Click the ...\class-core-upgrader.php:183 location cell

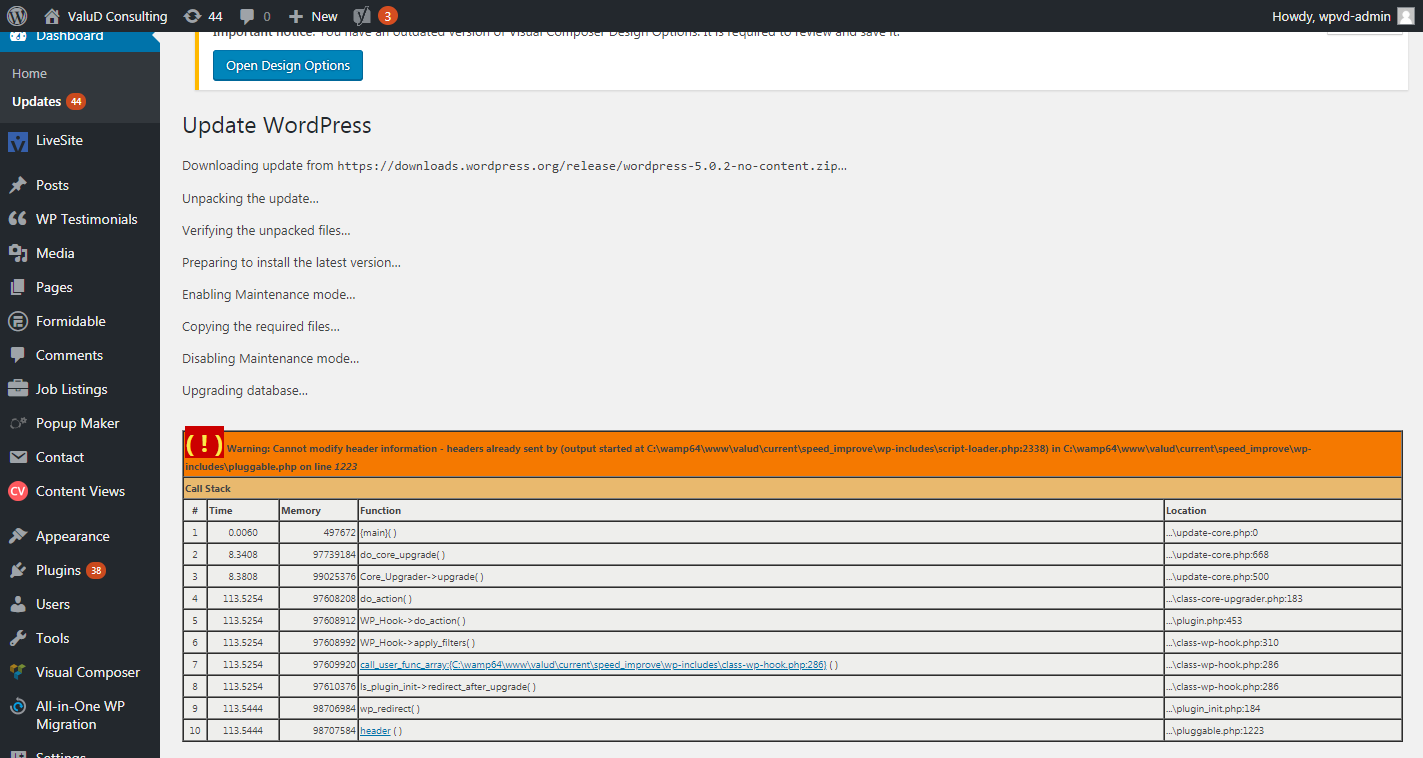pyautogui.click(x=1283, y=599)
